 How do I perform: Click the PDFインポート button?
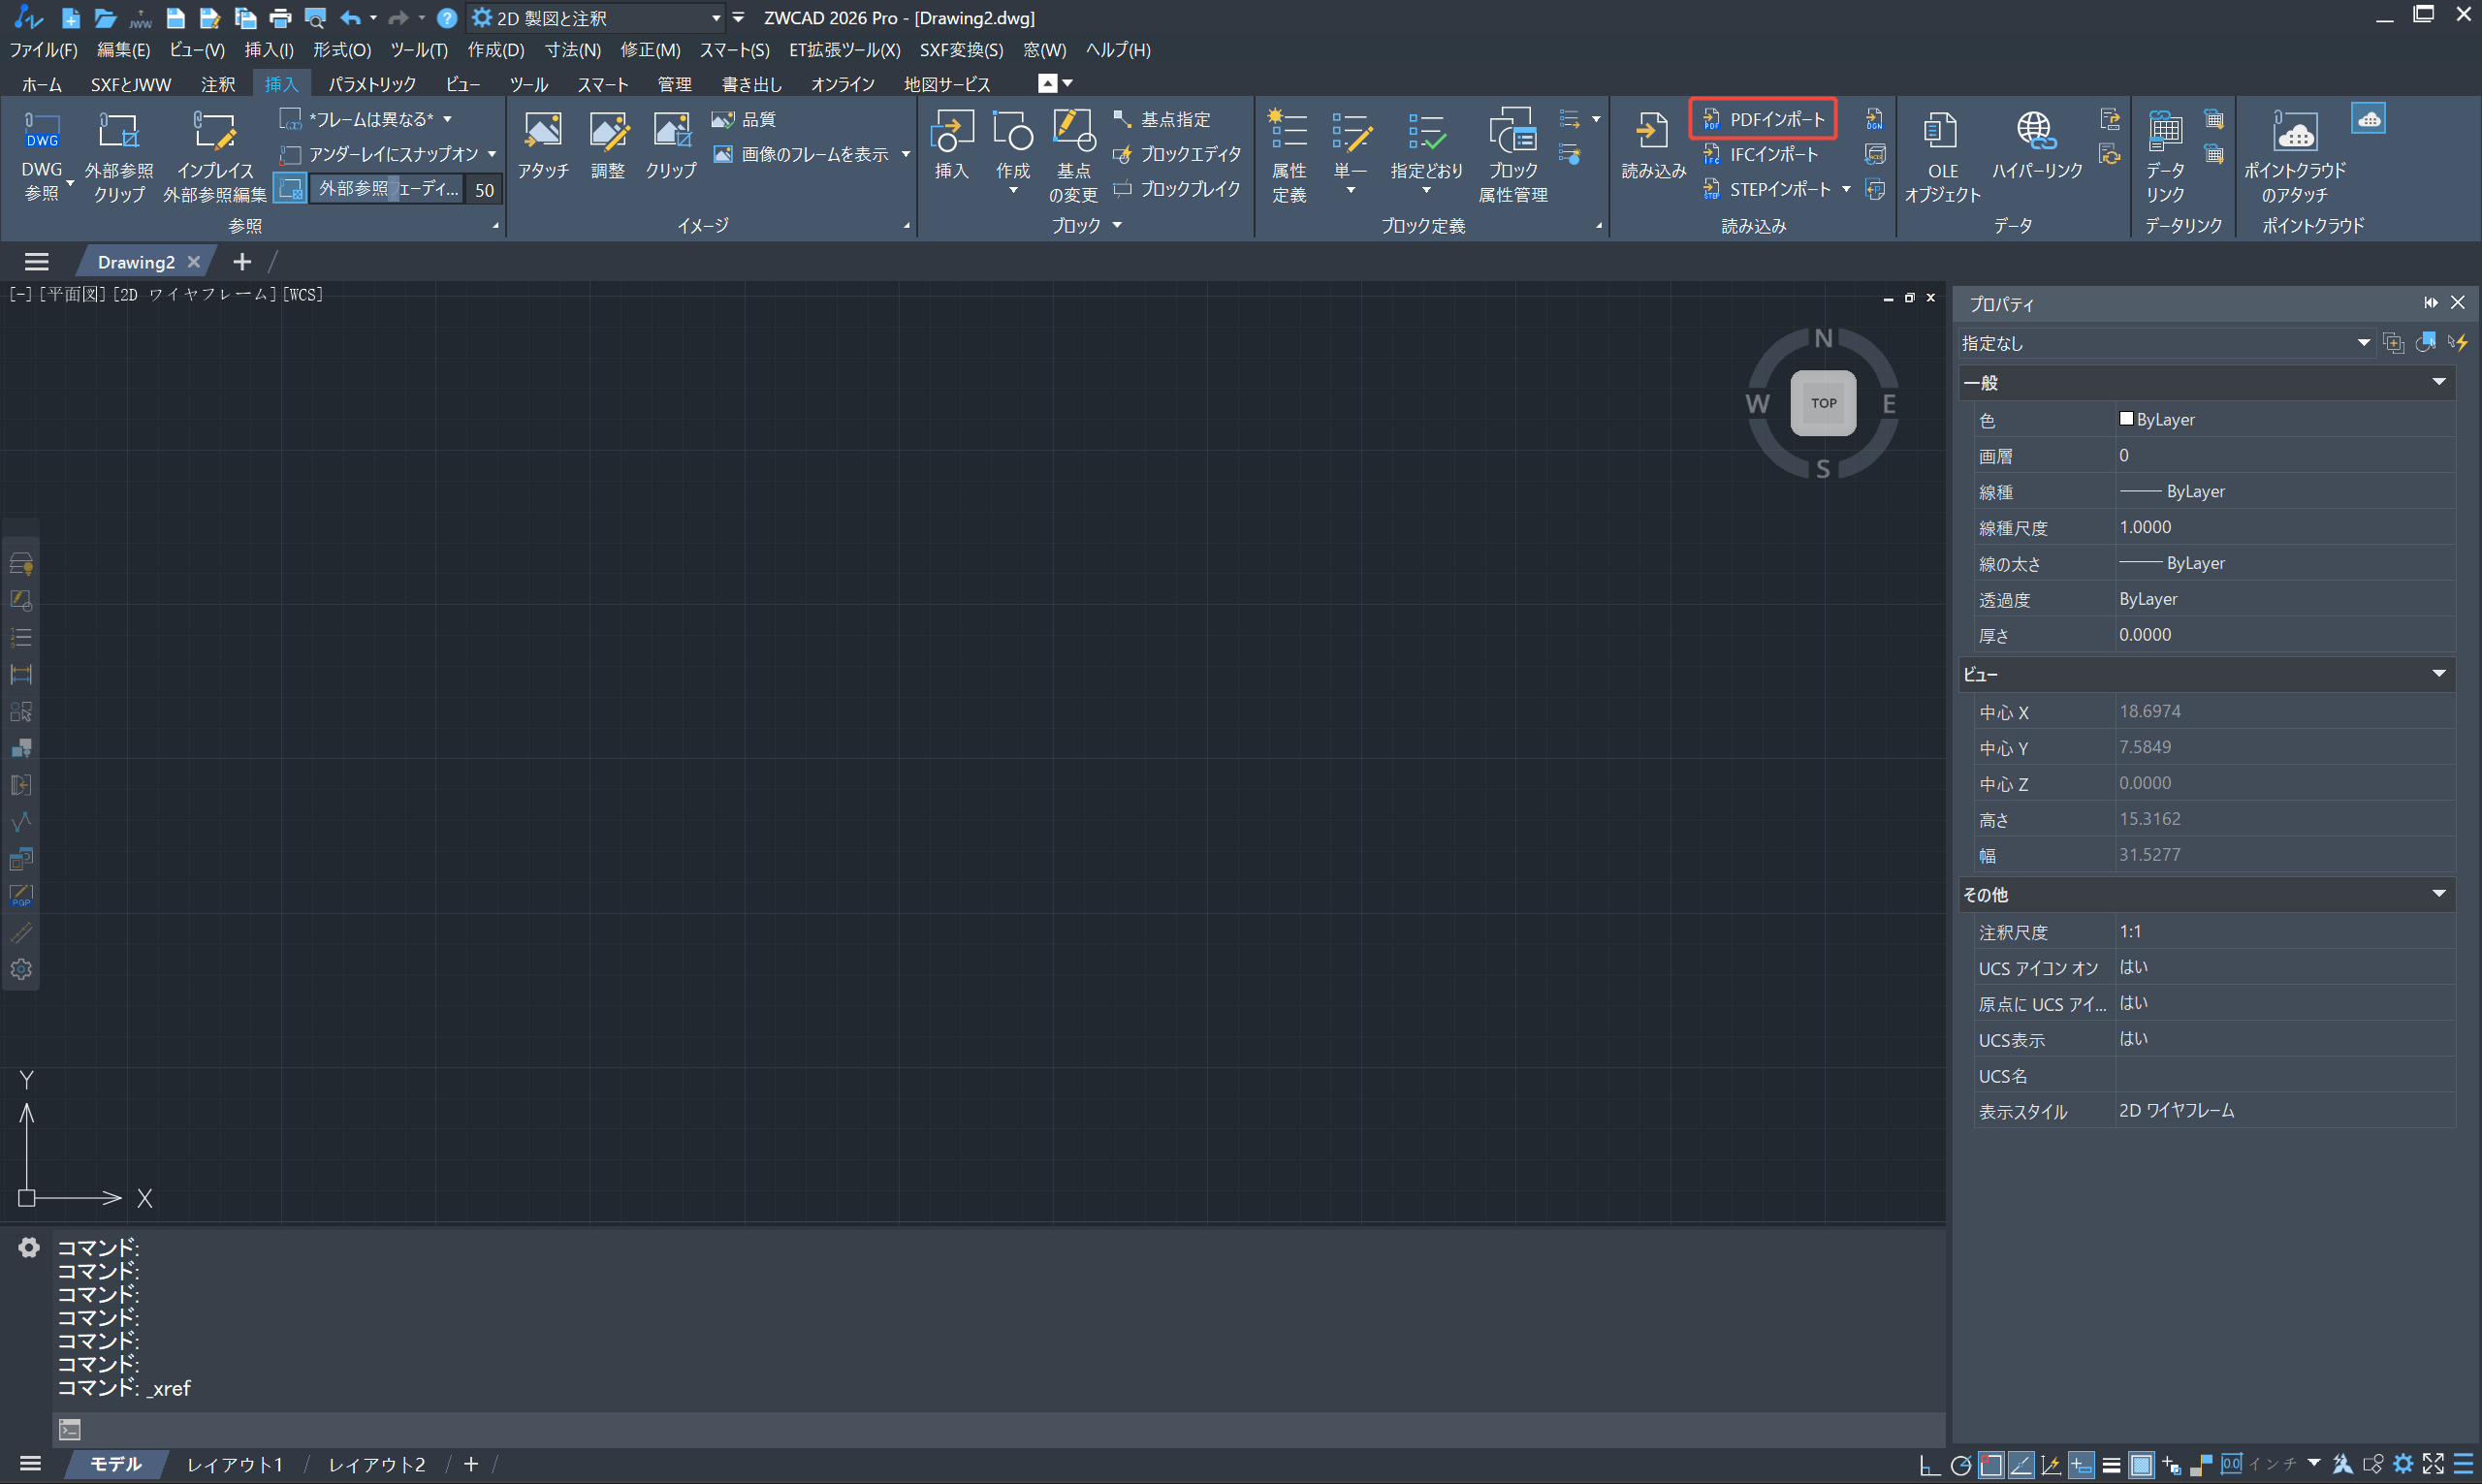[1763, 119]
